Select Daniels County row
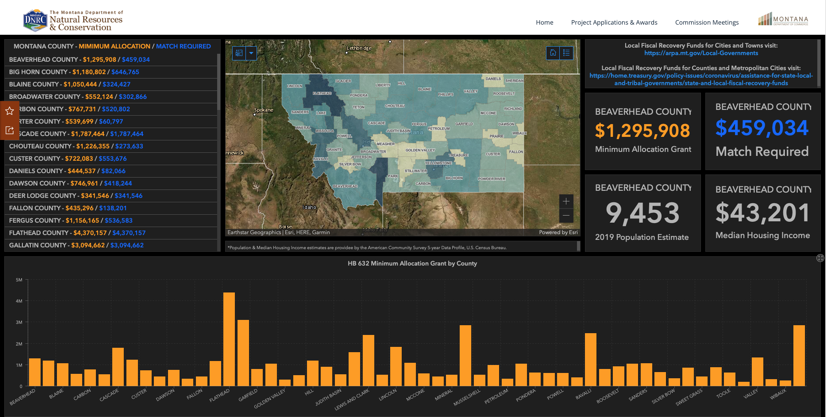 coord(111,171)
